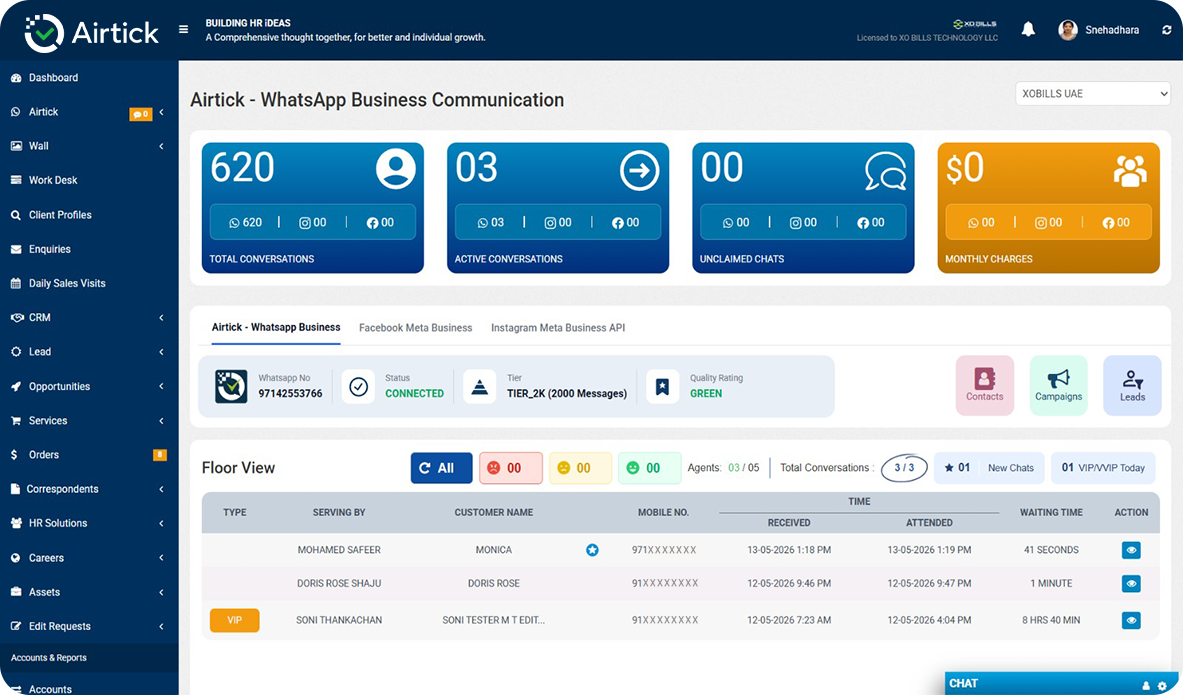Switch to Facebook Meta Business tab
Viewport: 1183px width, 695px height.
click(x=416, y=328)
